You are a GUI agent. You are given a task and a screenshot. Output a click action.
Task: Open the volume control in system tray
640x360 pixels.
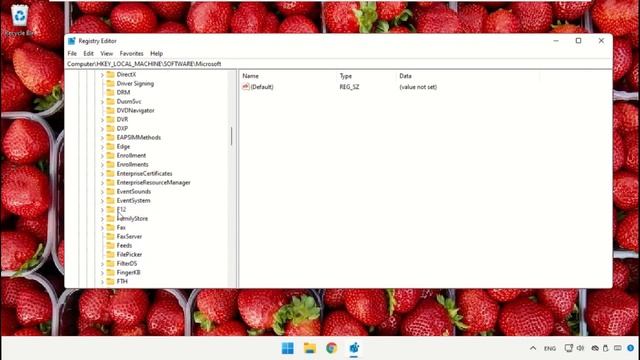[x=580, y=348]
